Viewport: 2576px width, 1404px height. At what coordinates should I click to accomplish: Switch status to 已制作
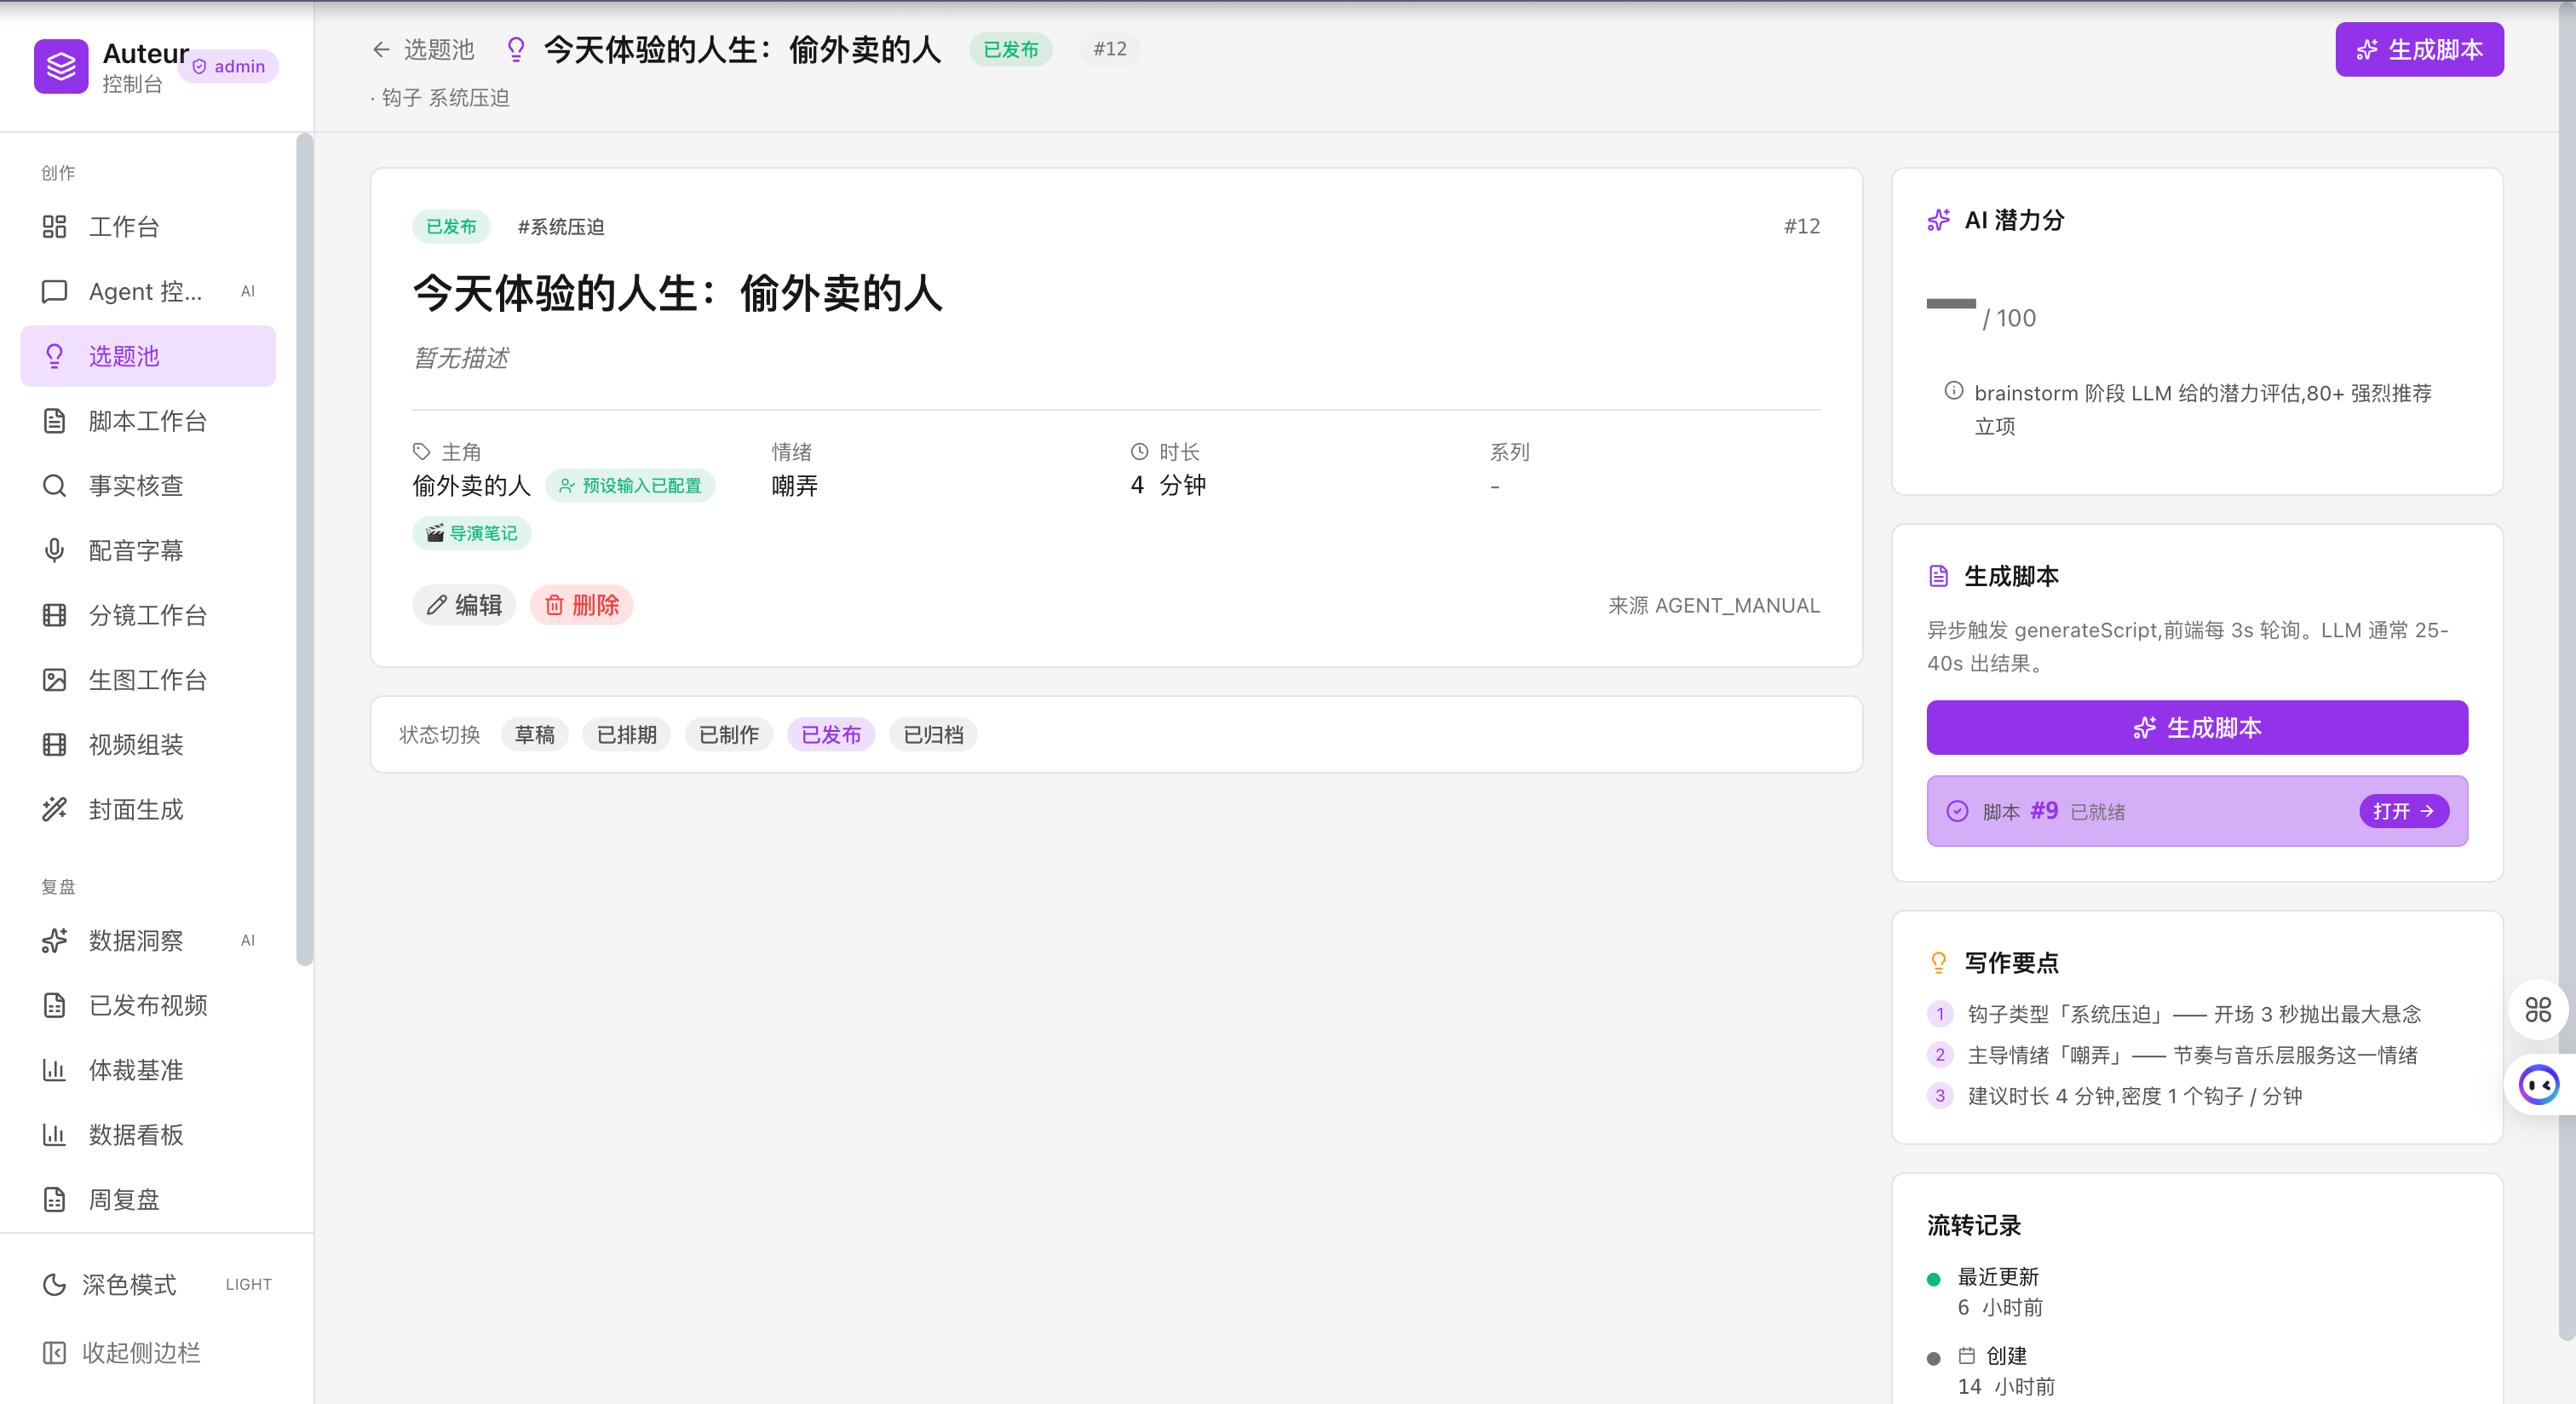(x=729, y=735)
